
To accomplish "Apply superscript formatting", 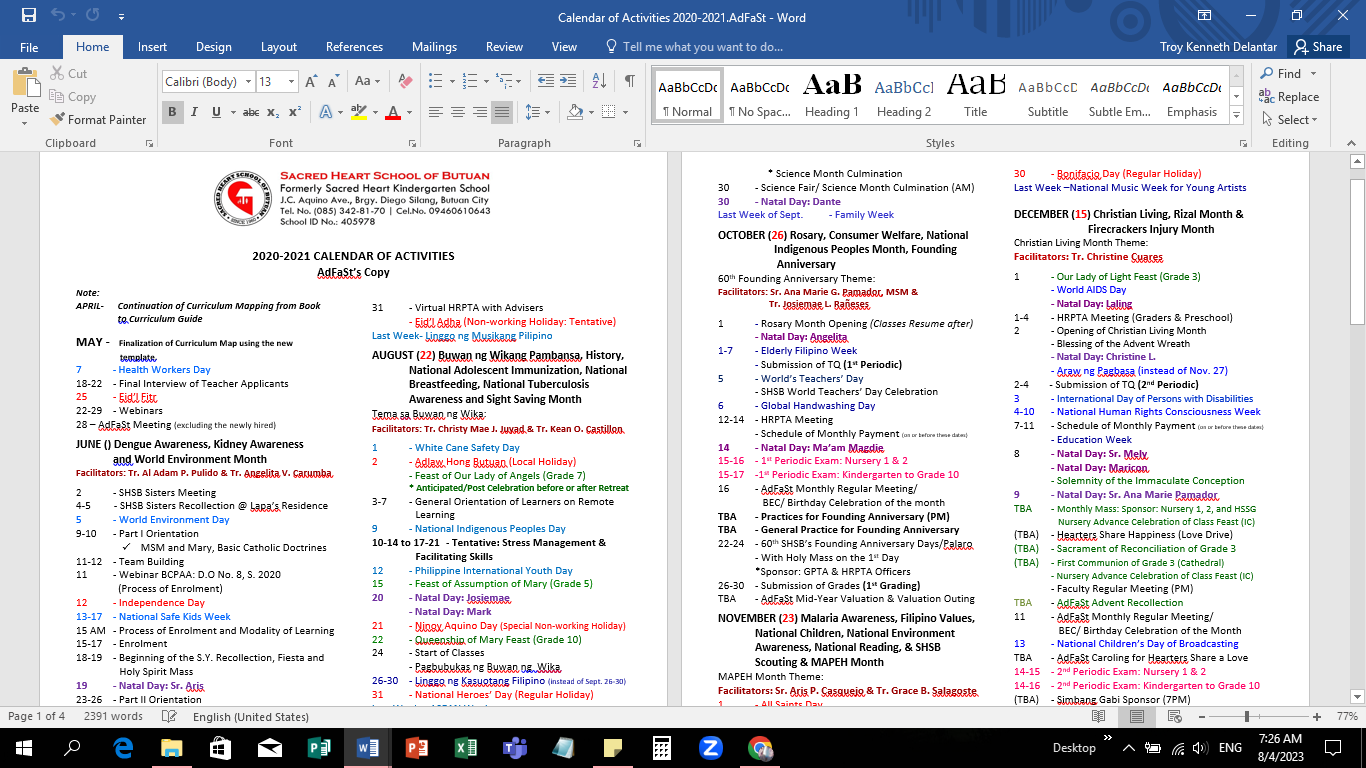I will (x=295, y=112).
